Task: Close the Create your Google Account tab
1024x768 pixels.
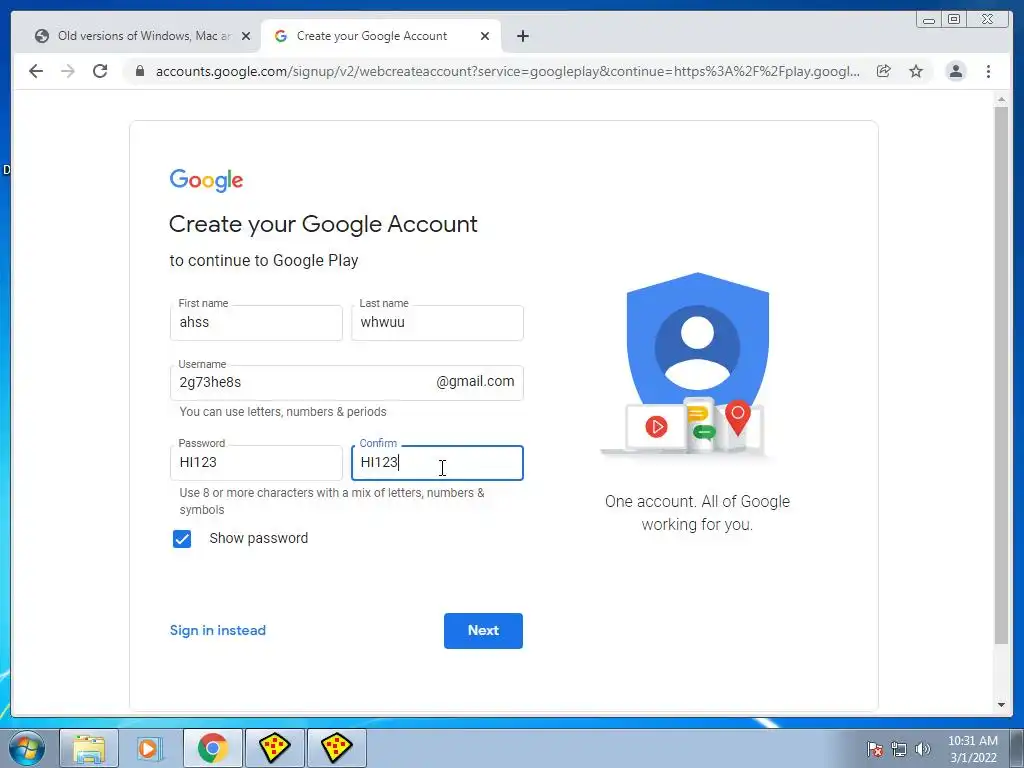Action: coord(485,37)
